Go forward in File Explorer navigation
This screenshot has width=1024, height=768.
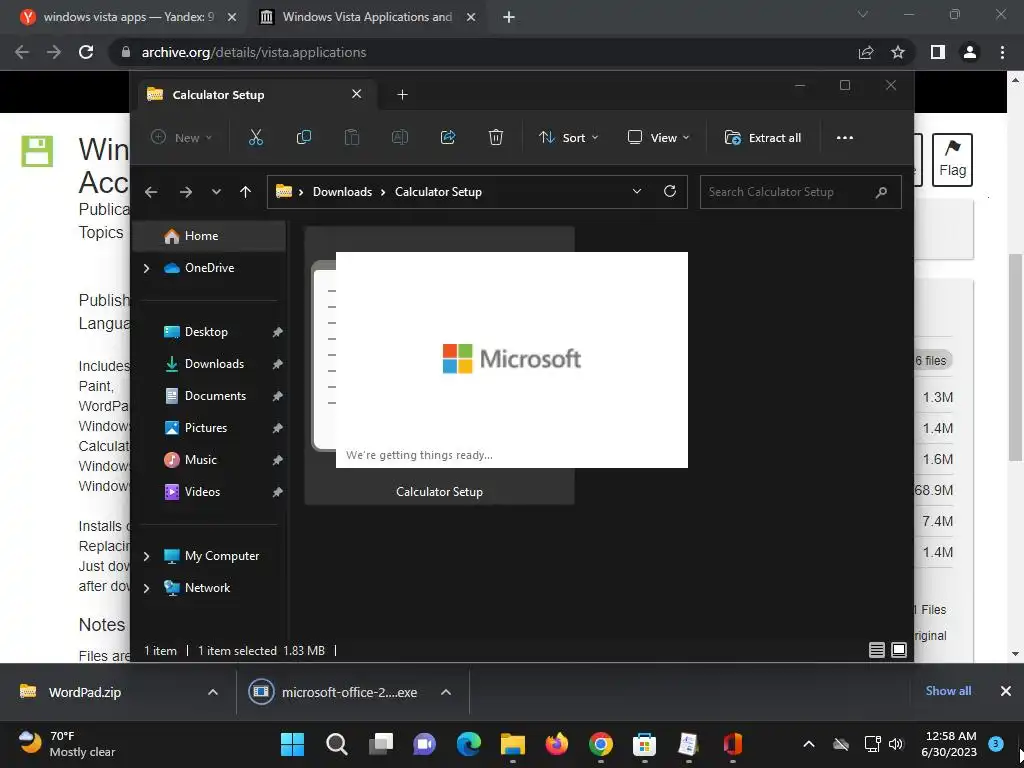(186, 192)
